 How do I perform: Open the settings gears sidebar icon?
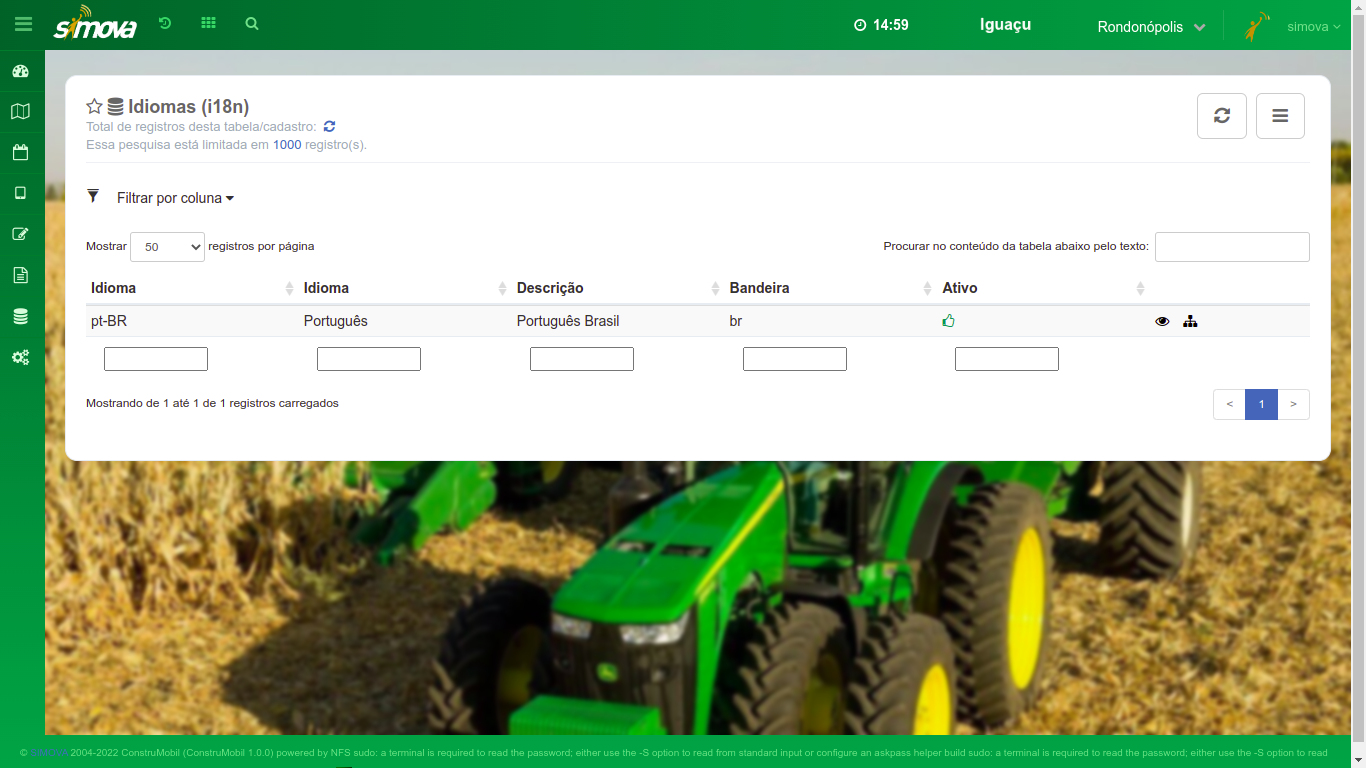click(20, 357)
